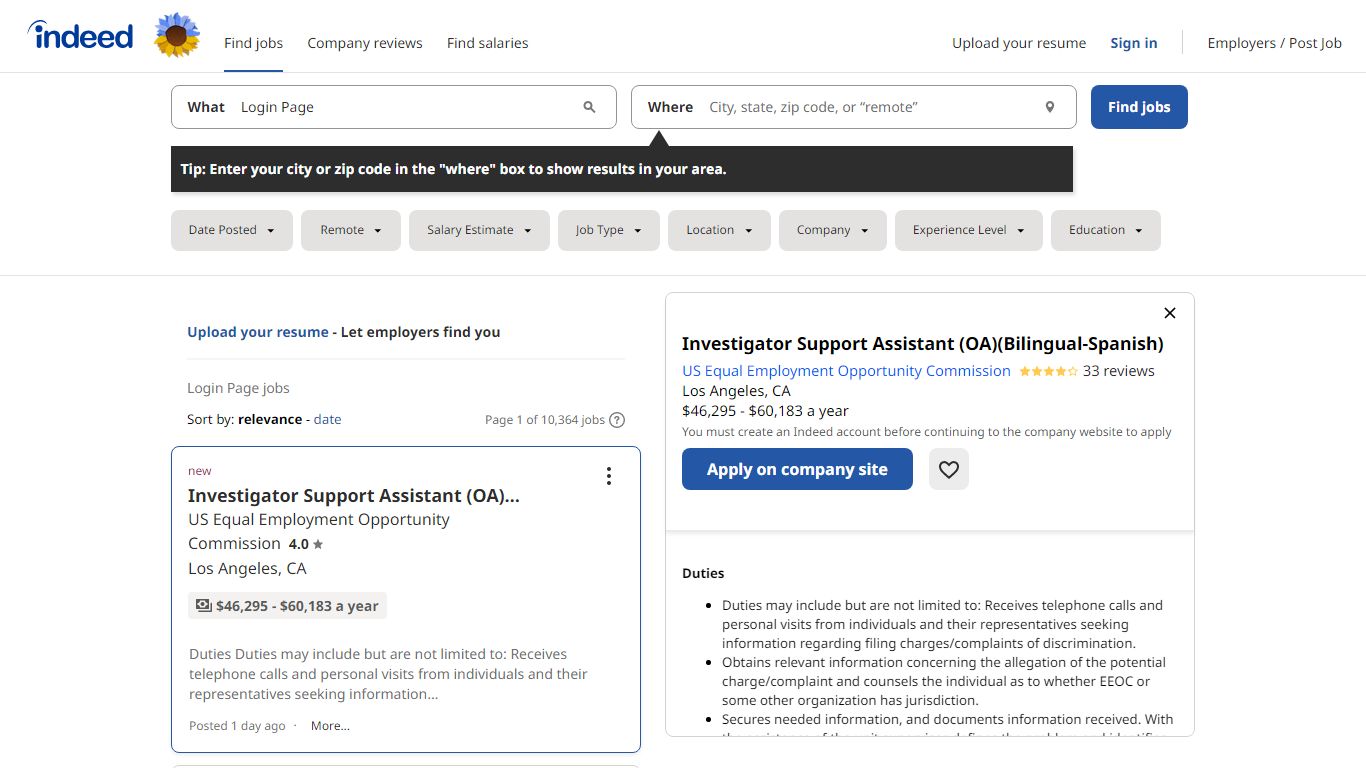Click the job title heading in the details panel

[x=923, y=344]
